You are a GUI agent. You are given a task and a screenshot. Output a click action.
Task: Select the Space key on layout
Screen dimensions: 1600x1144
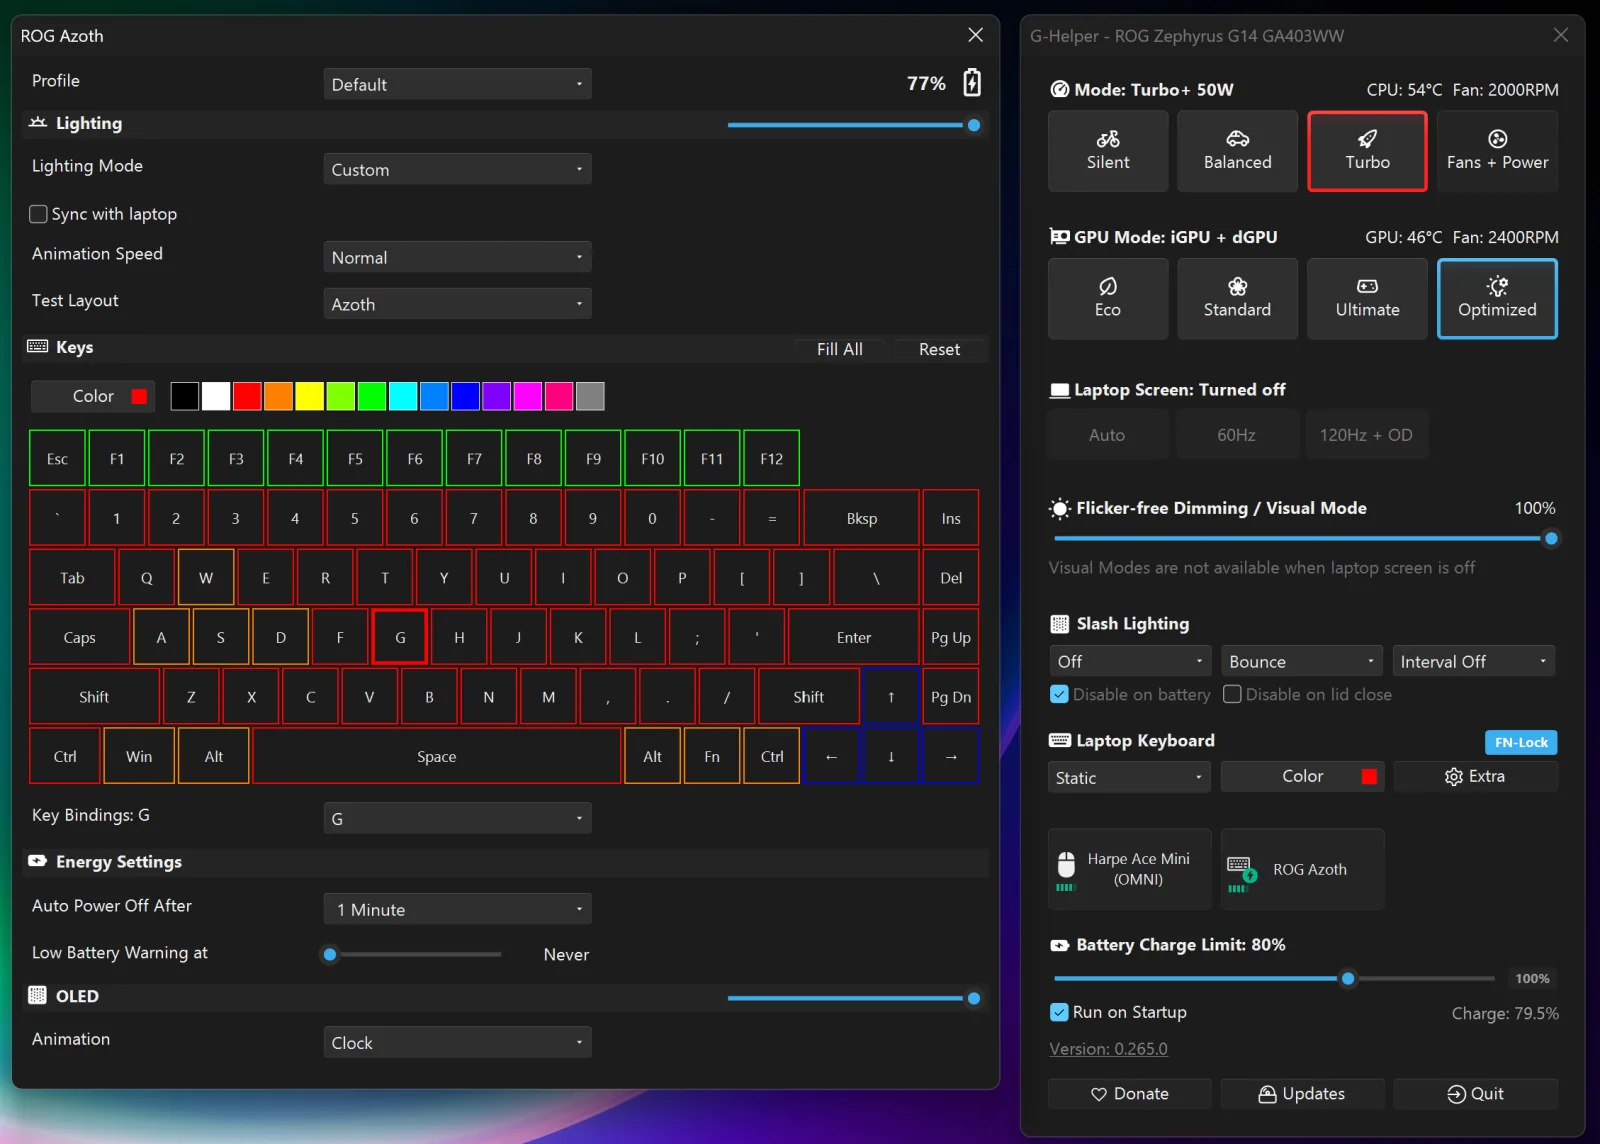click(437, 756)
